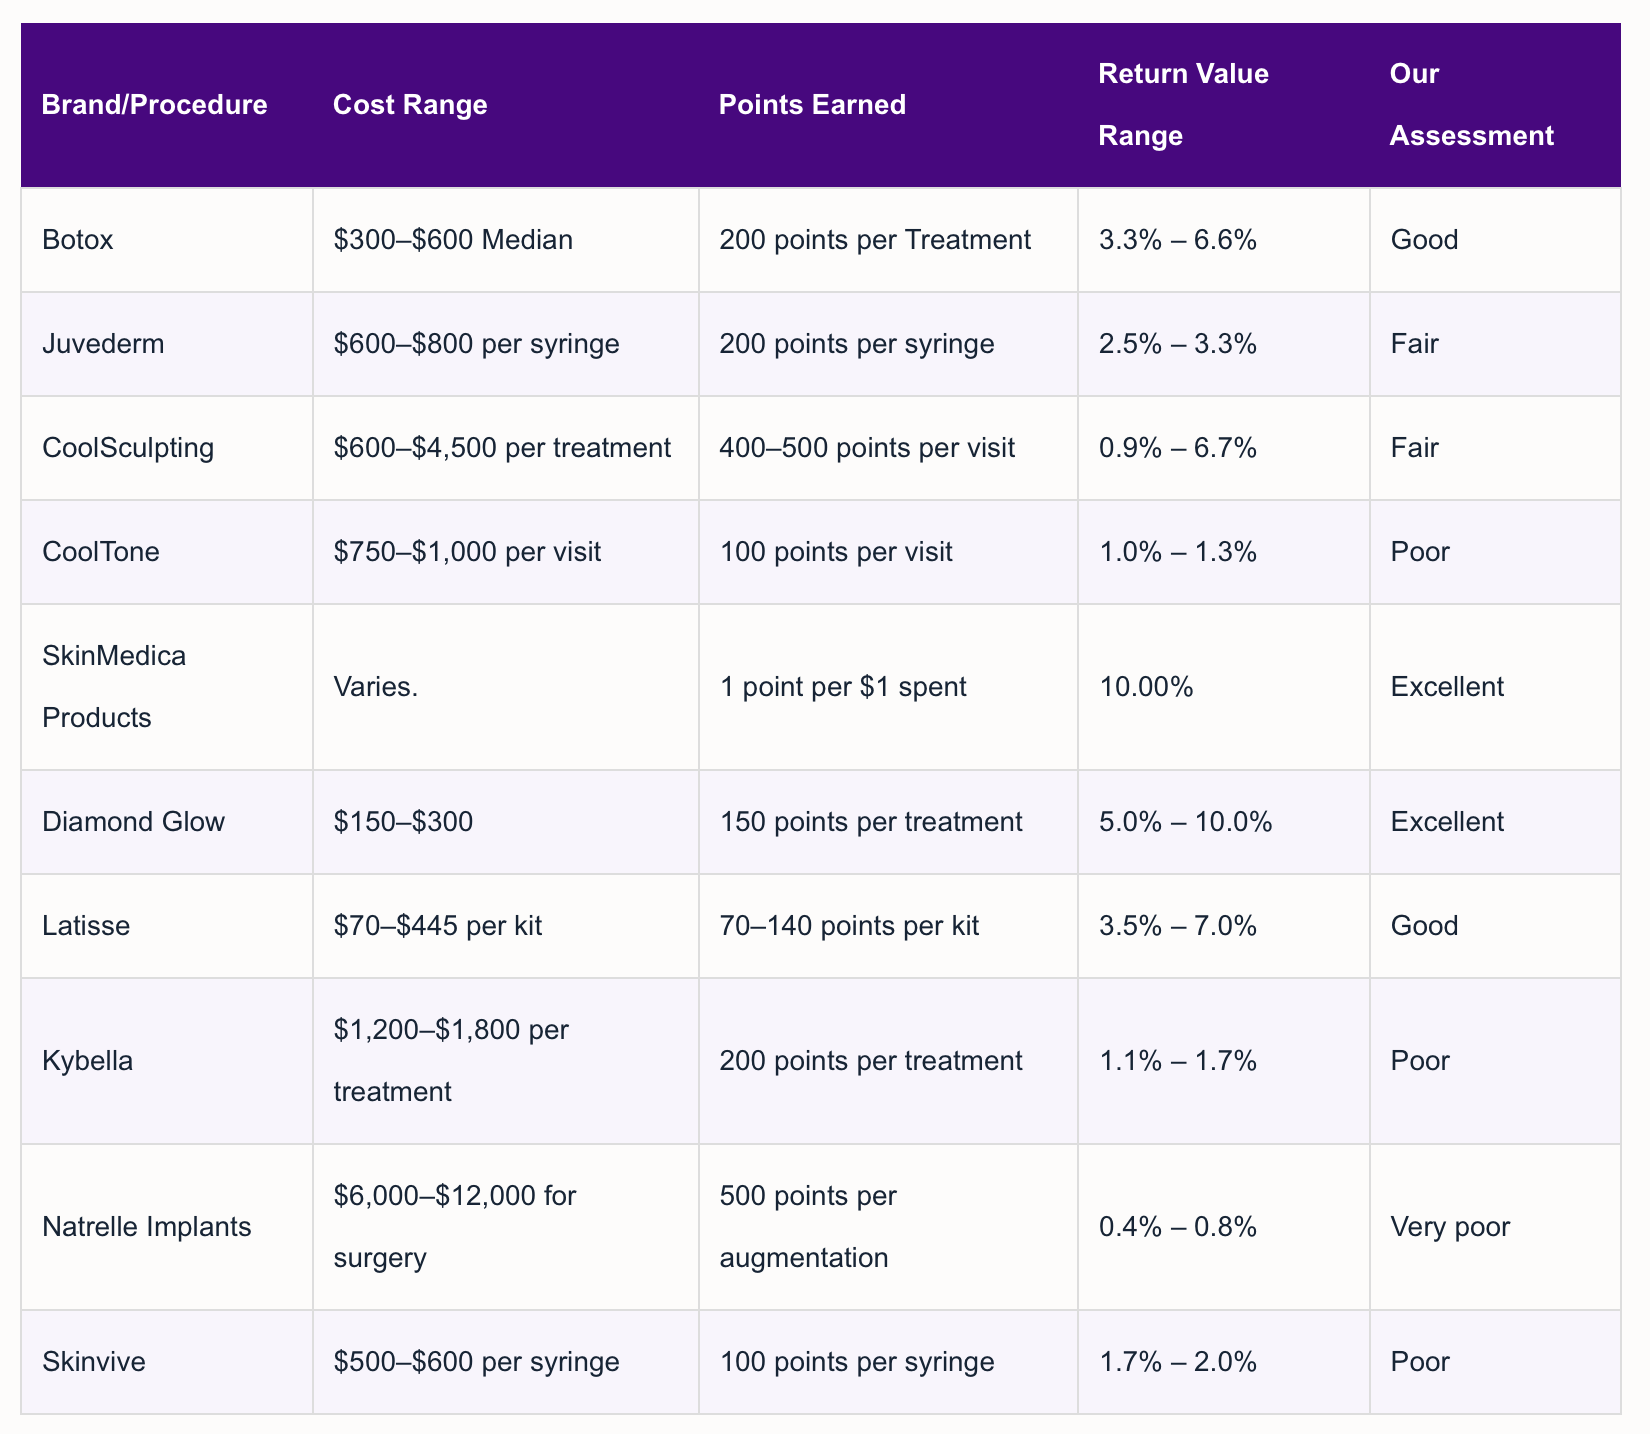Click the 3.3% – 6.6% return value
The width and height of the screenshot is (1650, 1434).
coord(1177,240)
